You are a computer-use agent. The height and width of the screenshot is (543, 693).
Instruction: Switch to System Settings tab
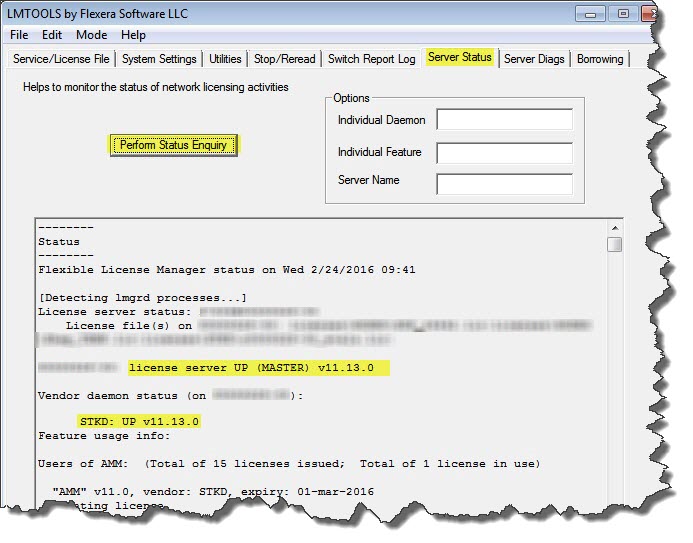[x=159, y=59]
